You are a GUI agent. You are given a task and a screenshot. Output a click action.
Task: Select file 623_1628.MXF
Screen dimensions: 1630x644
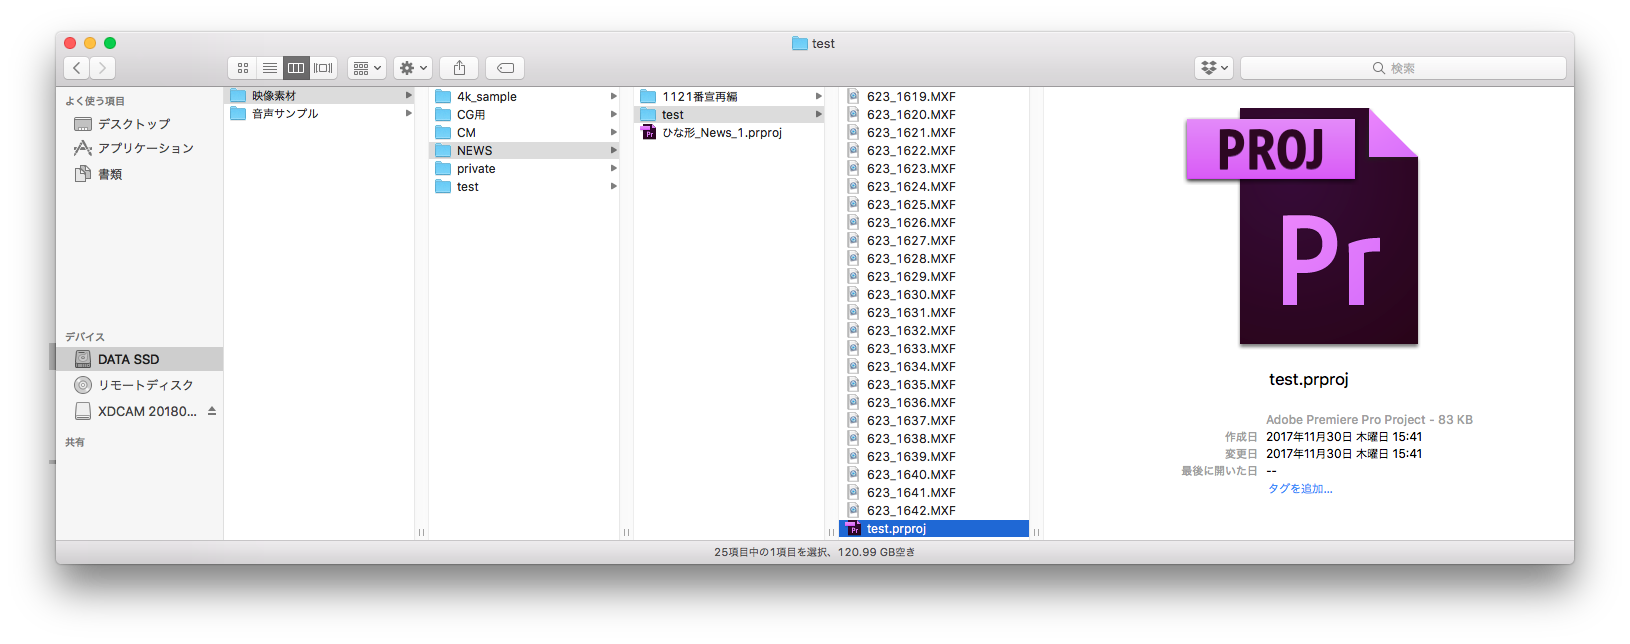click(x=934, y=259)
